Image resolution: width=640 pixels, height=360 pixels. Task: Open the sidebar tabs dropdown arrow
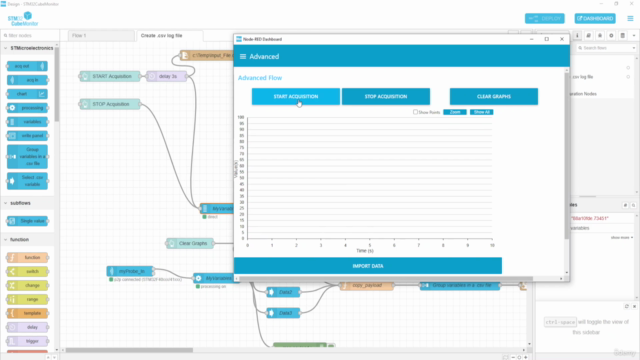click(x=634, y=36)
